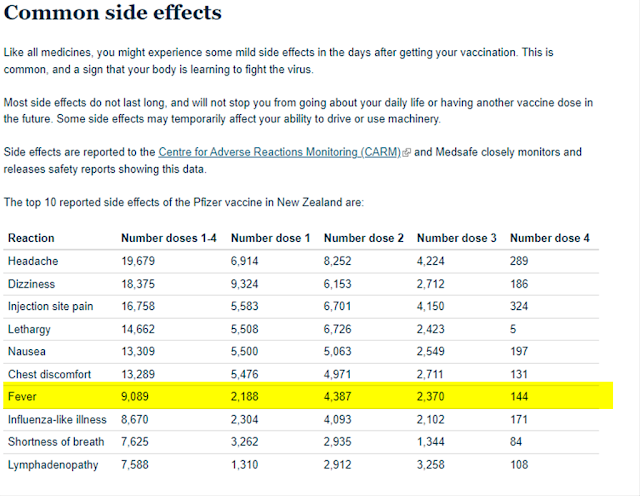Click the Dizziness row label

point(31,284)
